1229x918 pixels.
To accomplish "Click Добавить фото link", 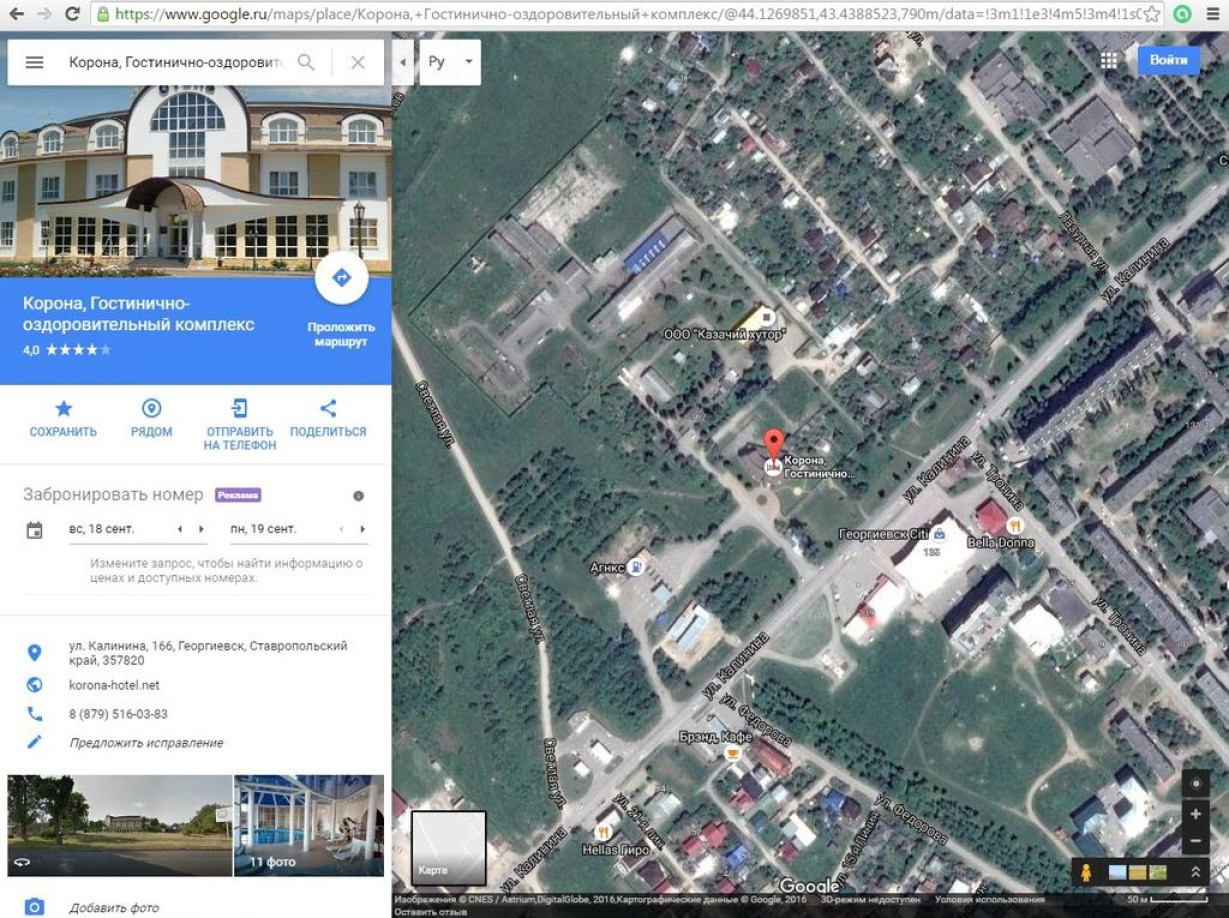I will point(114,908).
